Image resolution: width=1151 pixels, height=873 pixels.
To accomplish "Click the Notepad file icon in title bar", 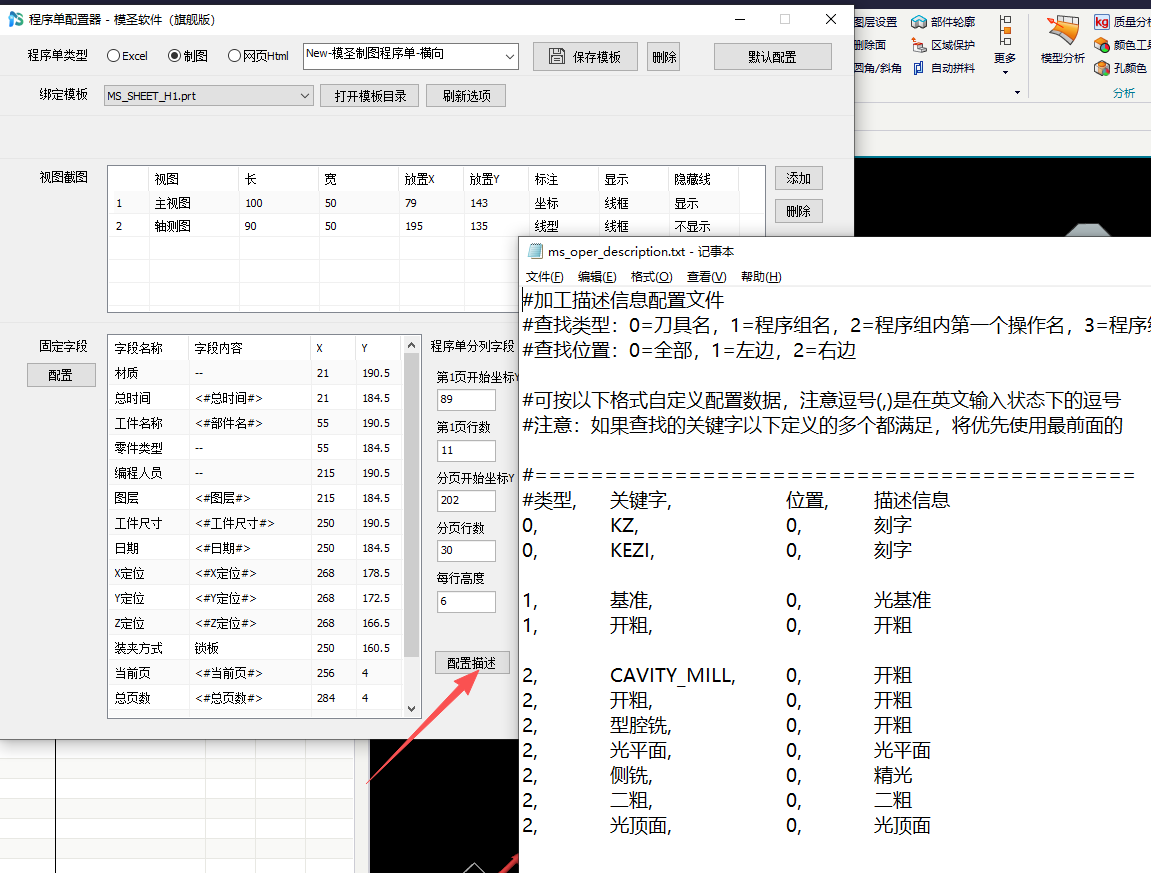I will pos(535,252).
